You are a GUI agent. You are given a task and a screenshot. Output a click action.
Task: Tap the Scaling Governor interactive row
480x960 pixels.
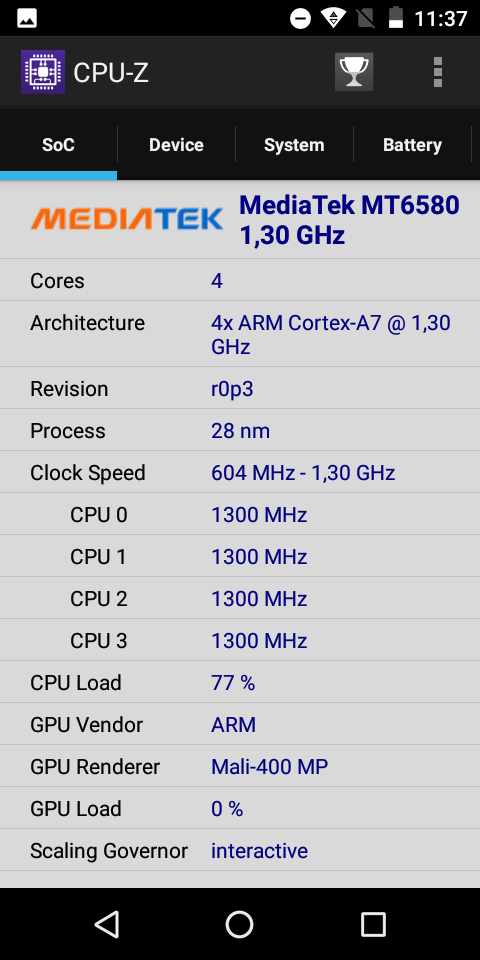(240, 850)
